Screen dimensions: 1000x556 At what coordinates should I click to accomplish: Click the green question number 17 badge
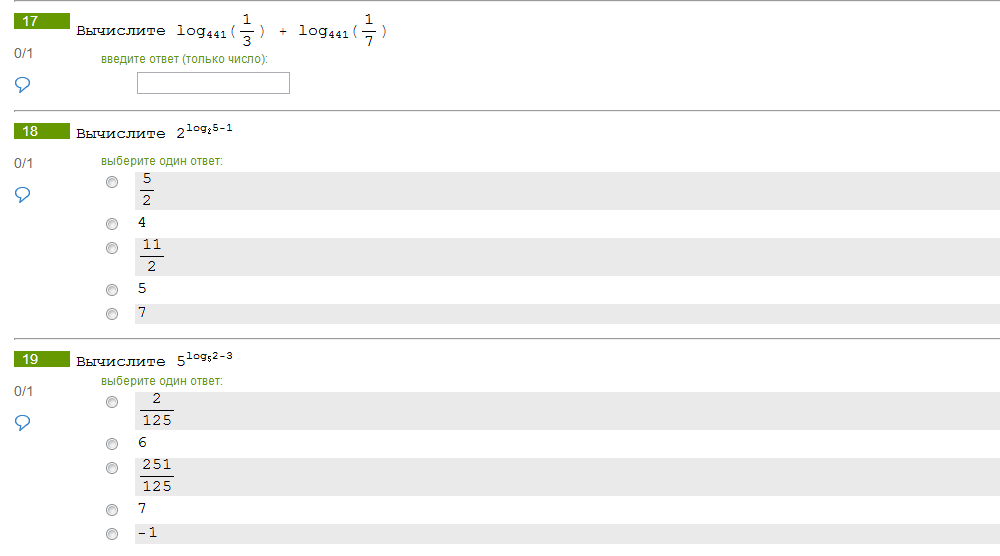tap(42, 21)
